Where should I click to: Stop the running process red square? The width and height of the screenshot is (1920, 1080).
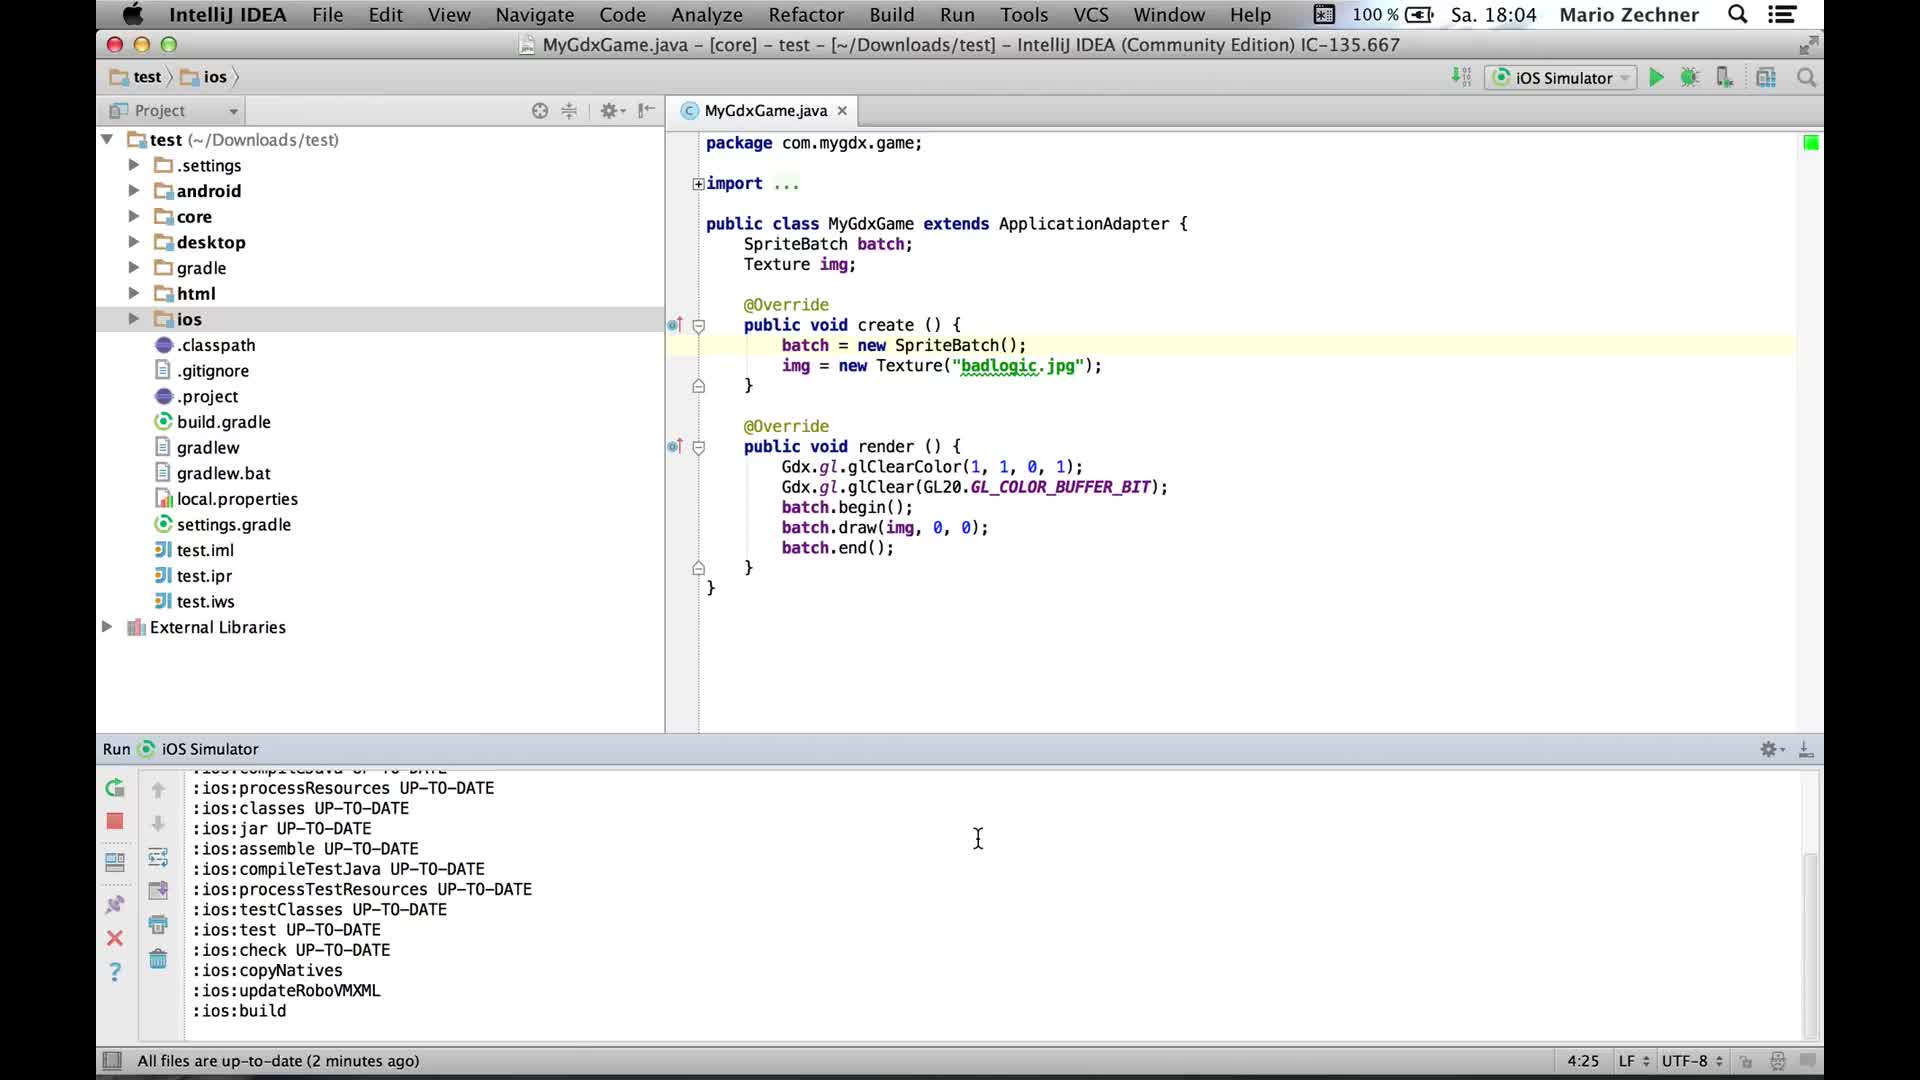coord(115,821)
